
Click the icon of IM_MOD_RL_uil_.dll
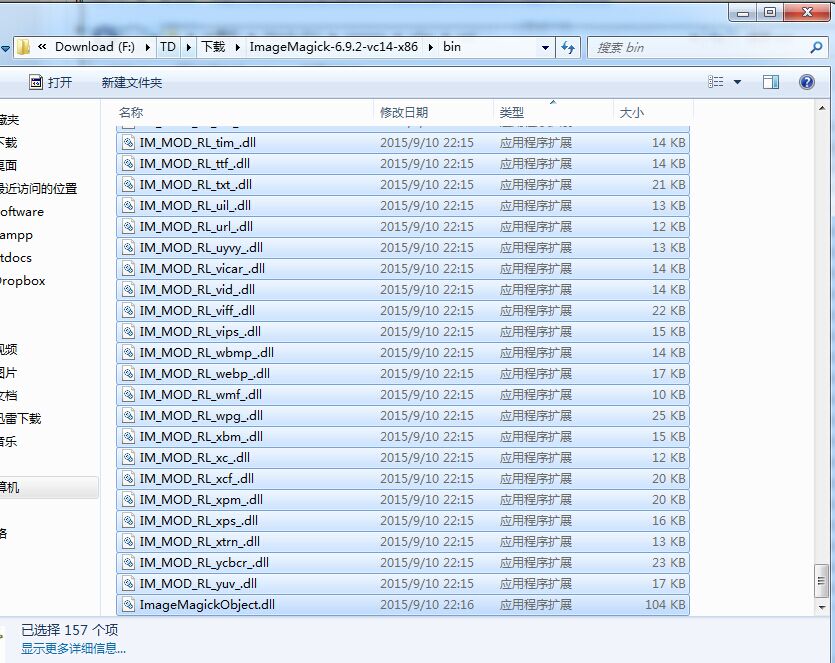[x=128, y=206]
